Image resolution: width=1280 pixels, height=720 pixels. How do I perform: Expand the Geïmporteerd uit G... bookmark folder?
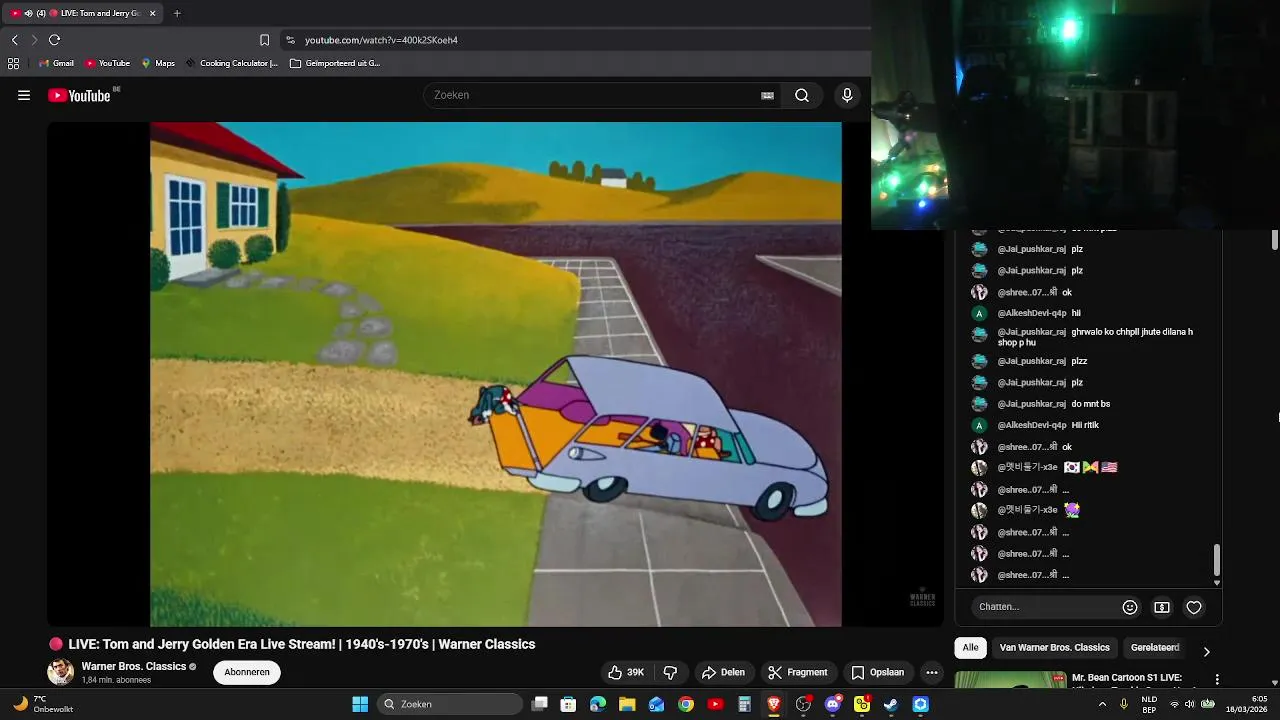335,63
